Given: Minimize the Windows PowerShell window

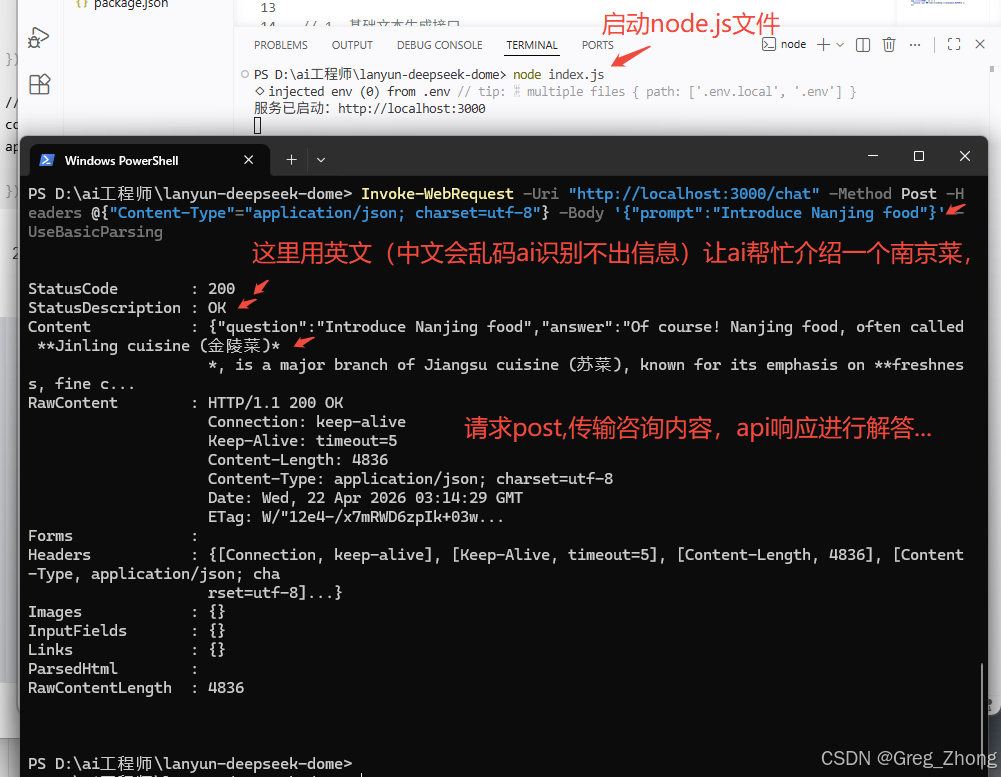Looking at the screenshot, I should click(873, 156).
